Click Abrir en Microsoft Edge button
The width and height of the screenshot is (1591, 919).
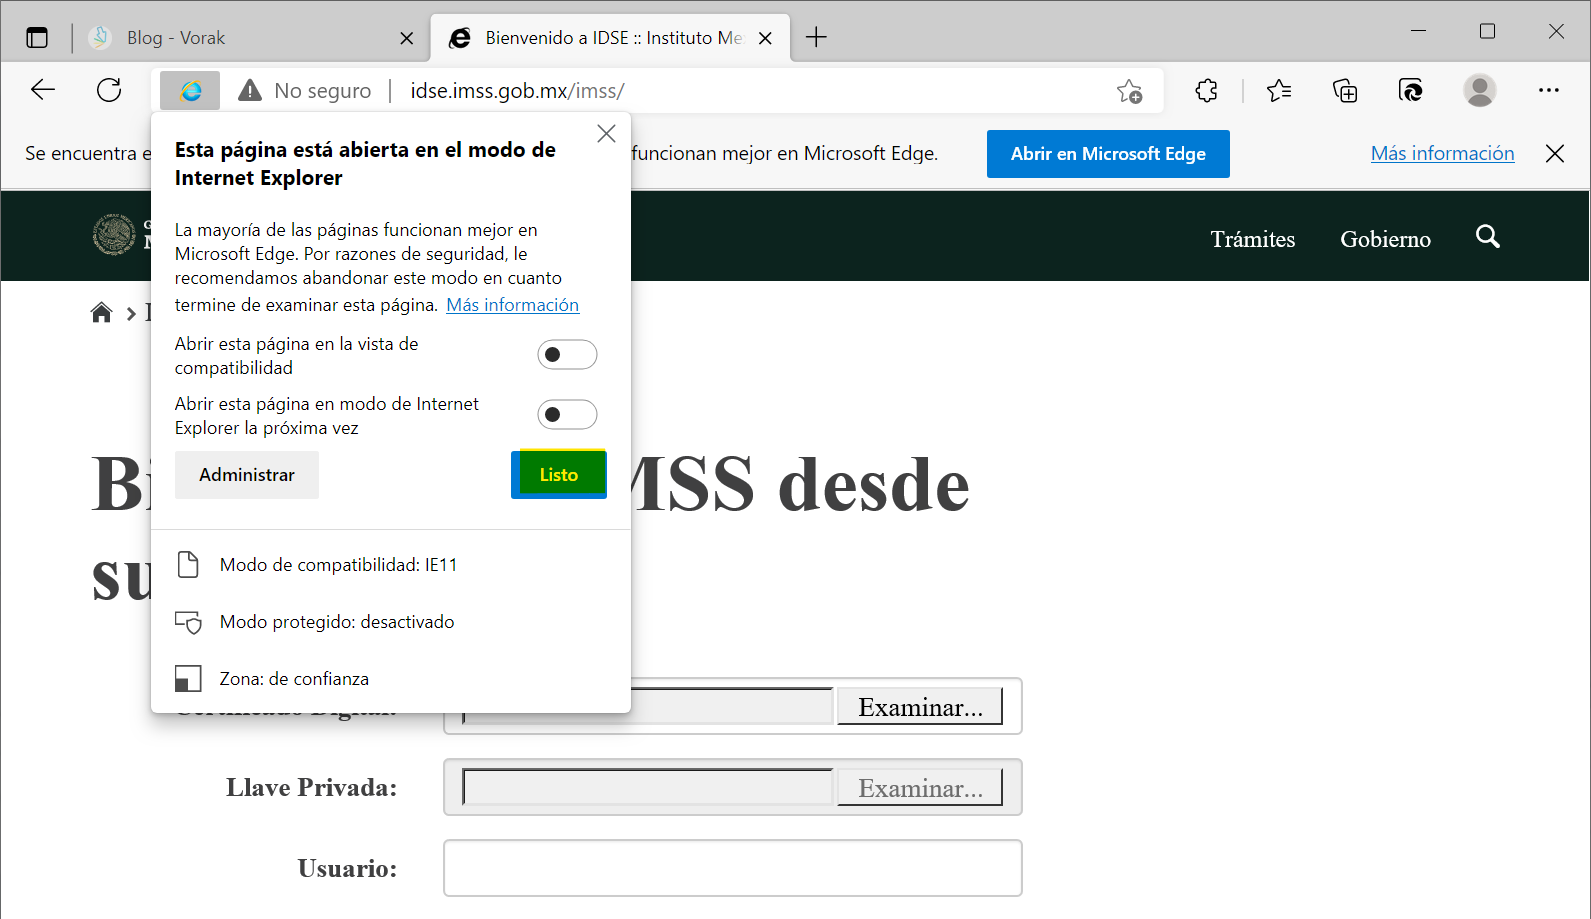(x=1108, y=154)
